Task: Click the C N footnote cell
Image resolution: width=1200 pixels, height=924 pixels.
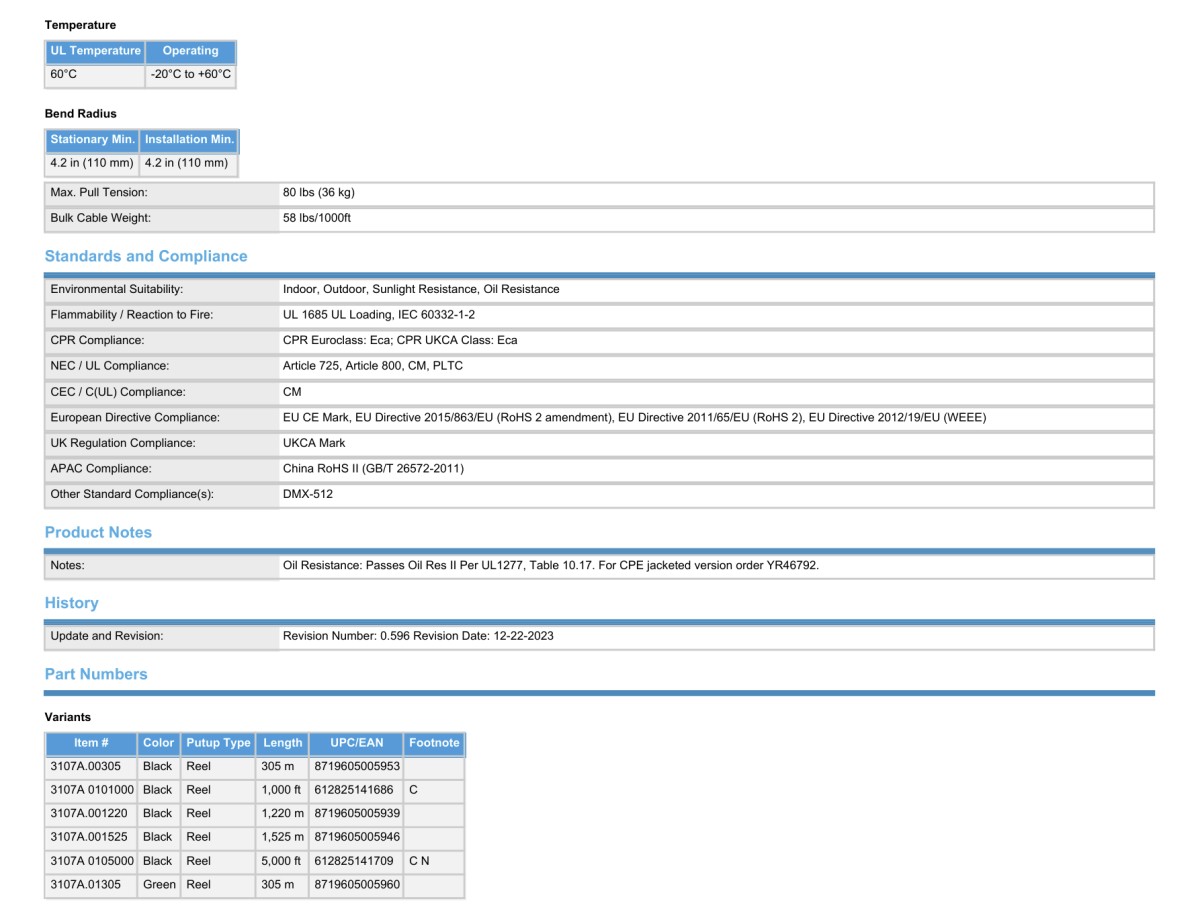Action: click(419, 861)
